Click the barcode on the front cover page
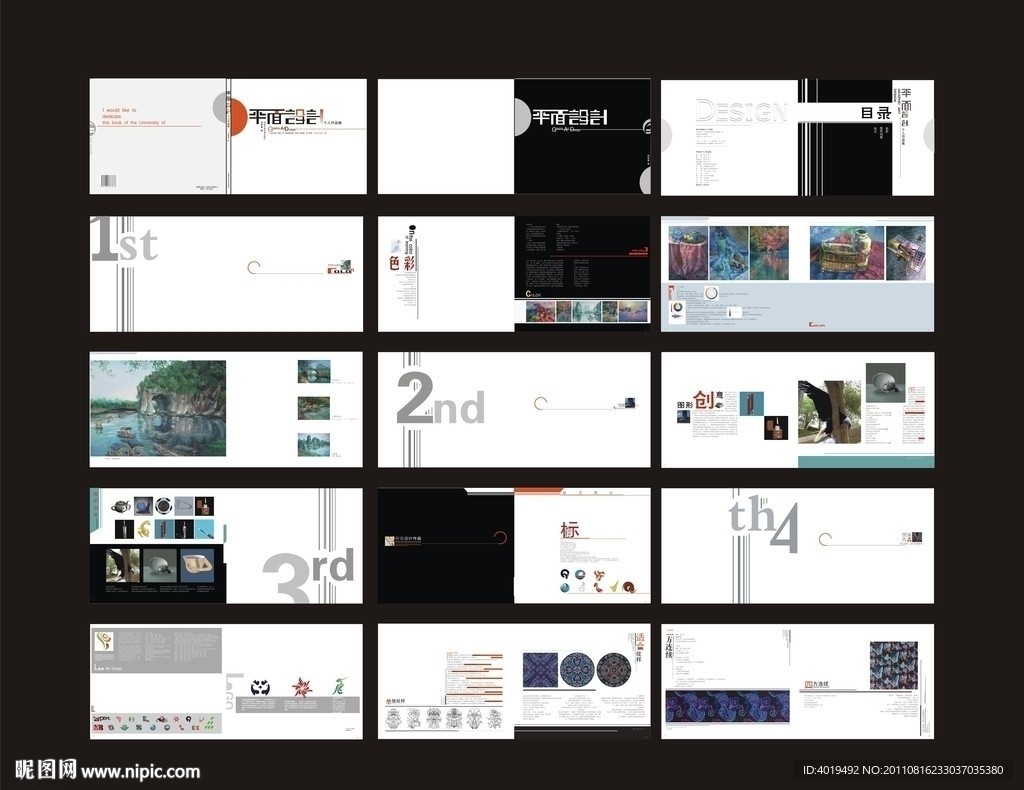This screenshot has width=1024, height=790. pyautogui.click(x=109, y=181)
